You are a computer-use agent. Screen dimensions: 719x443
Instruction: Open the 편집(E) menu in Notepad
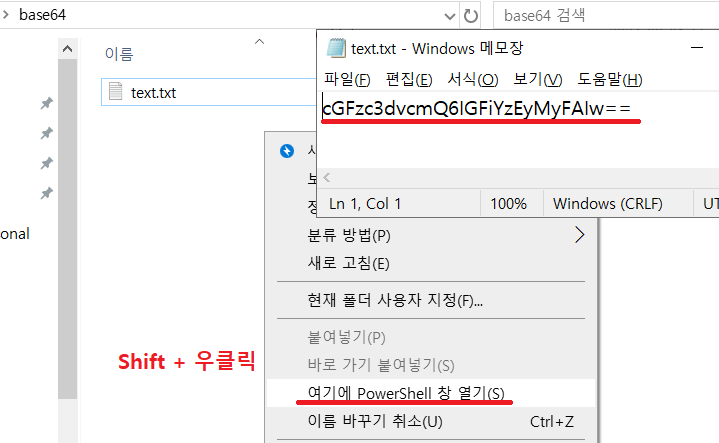tap(409, 80)
